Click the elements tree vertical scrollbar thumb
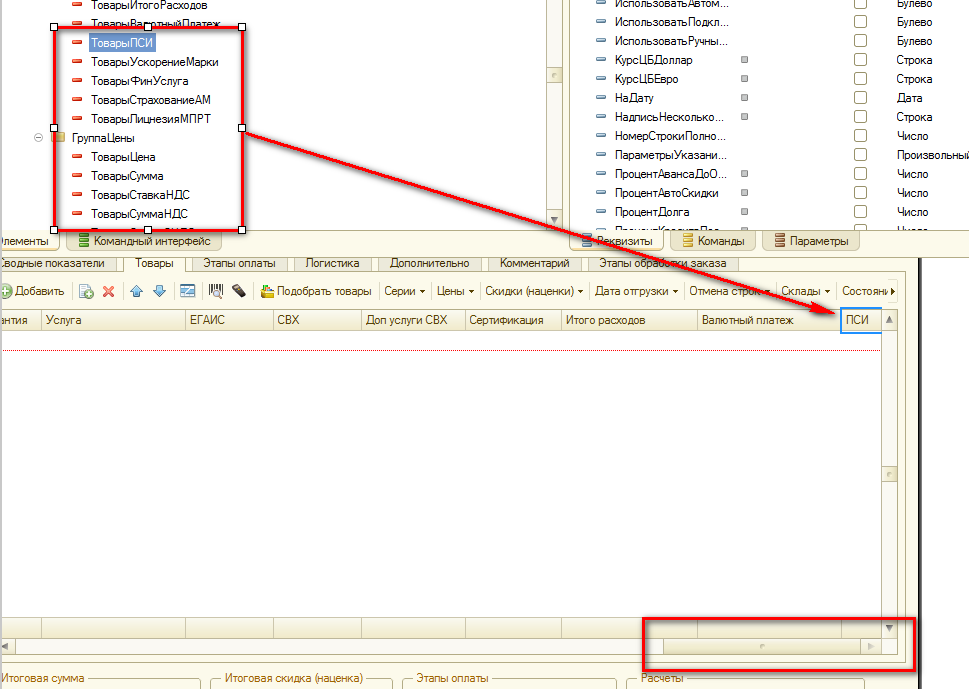Viewport: 969px width, 689px height. tap(554, 75)
